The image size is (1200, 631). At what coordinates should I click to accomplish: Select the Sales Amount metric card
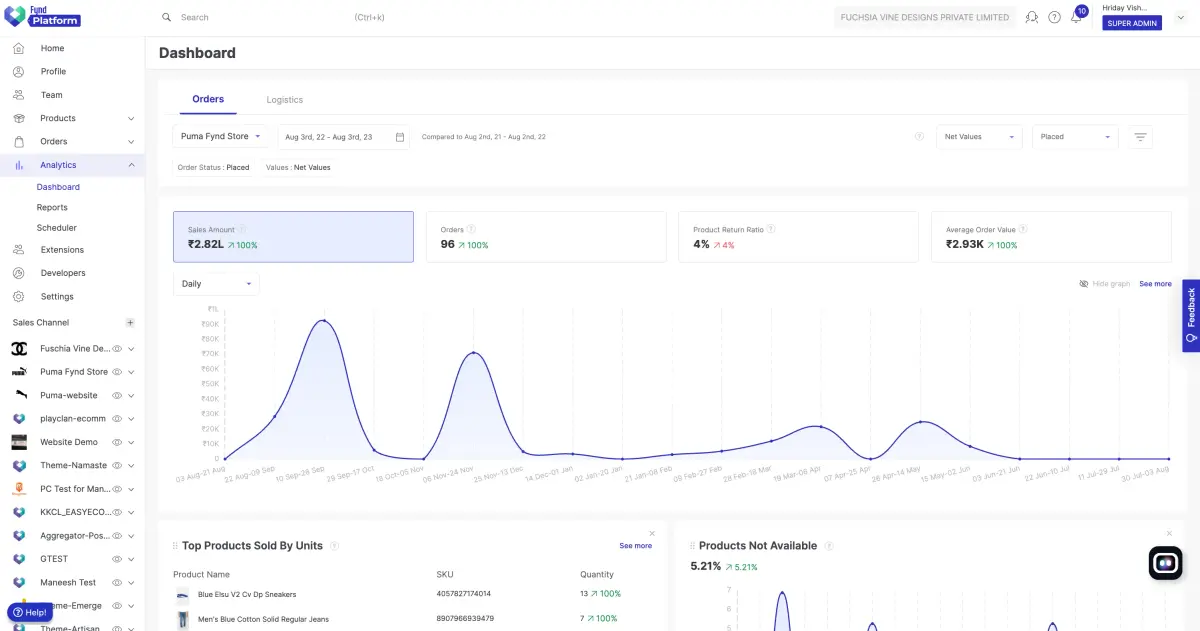click(x=293, y=237)
